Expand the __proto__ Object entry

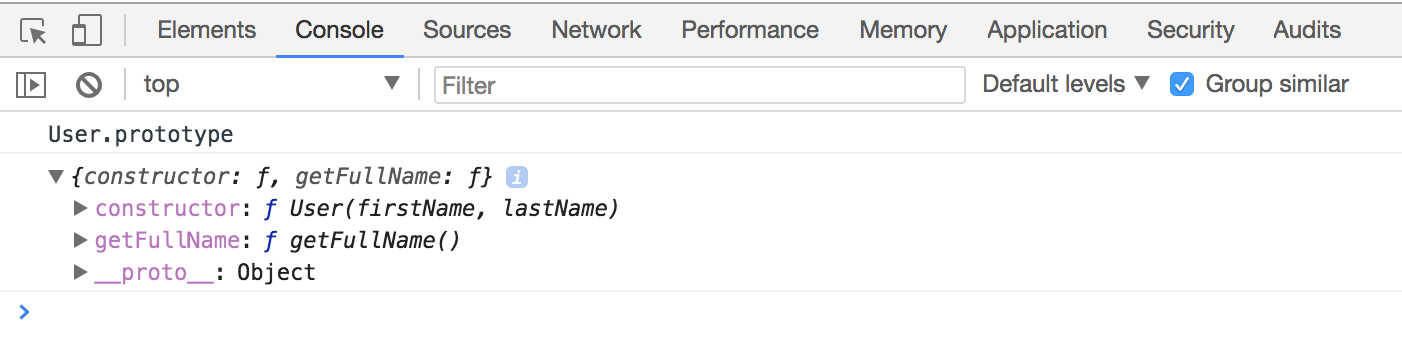[81, 272]
